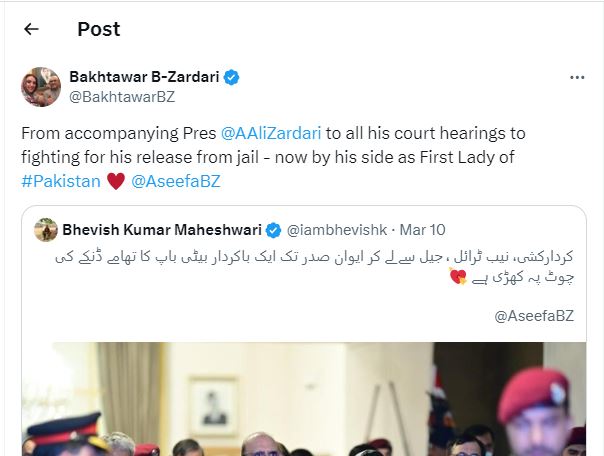604x456 pixels.
Task: Open the three-dot more options menu
Action: tap(577, 77)
